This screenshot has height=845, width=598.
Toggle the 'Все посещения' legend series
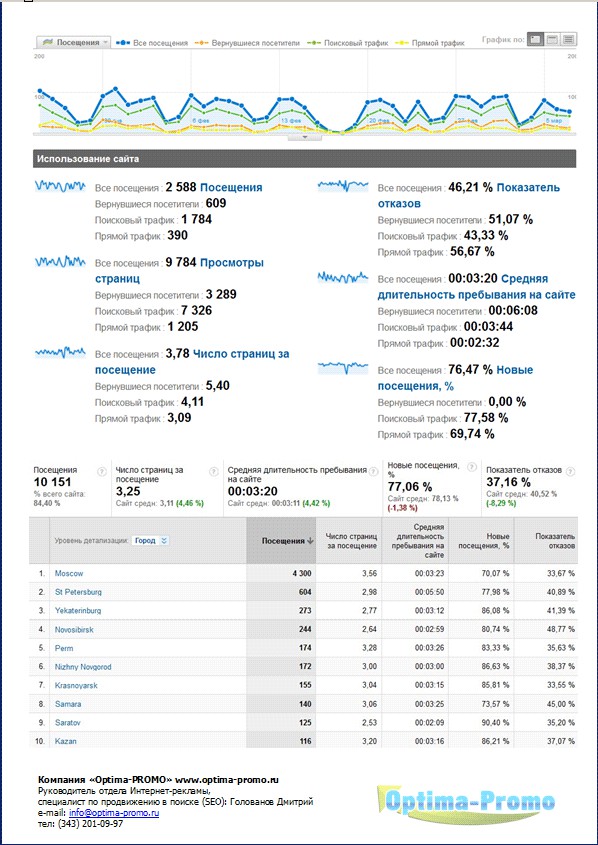coord(152,43)
